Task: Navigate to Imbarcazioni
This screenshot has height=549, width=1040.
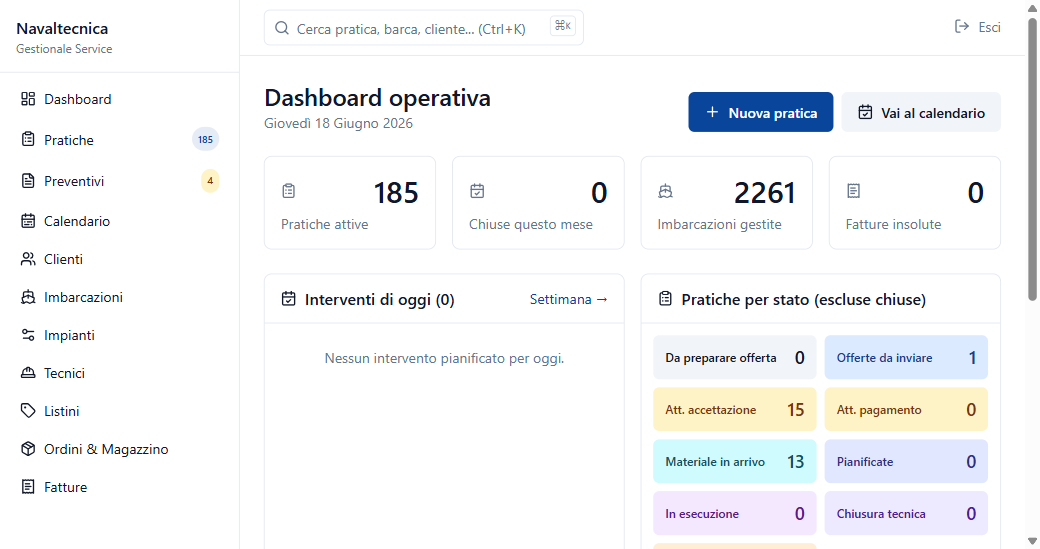Action: (x=120, y=297)
